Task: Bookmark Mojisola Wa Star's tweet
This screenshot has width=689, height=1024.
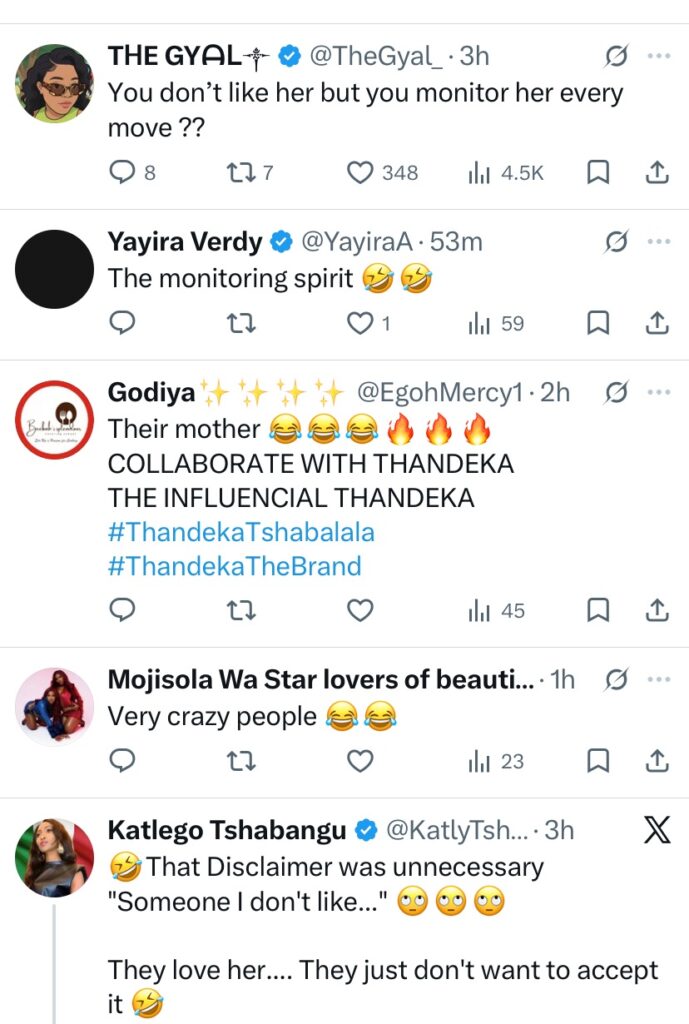Action: [x=597, y=761]
